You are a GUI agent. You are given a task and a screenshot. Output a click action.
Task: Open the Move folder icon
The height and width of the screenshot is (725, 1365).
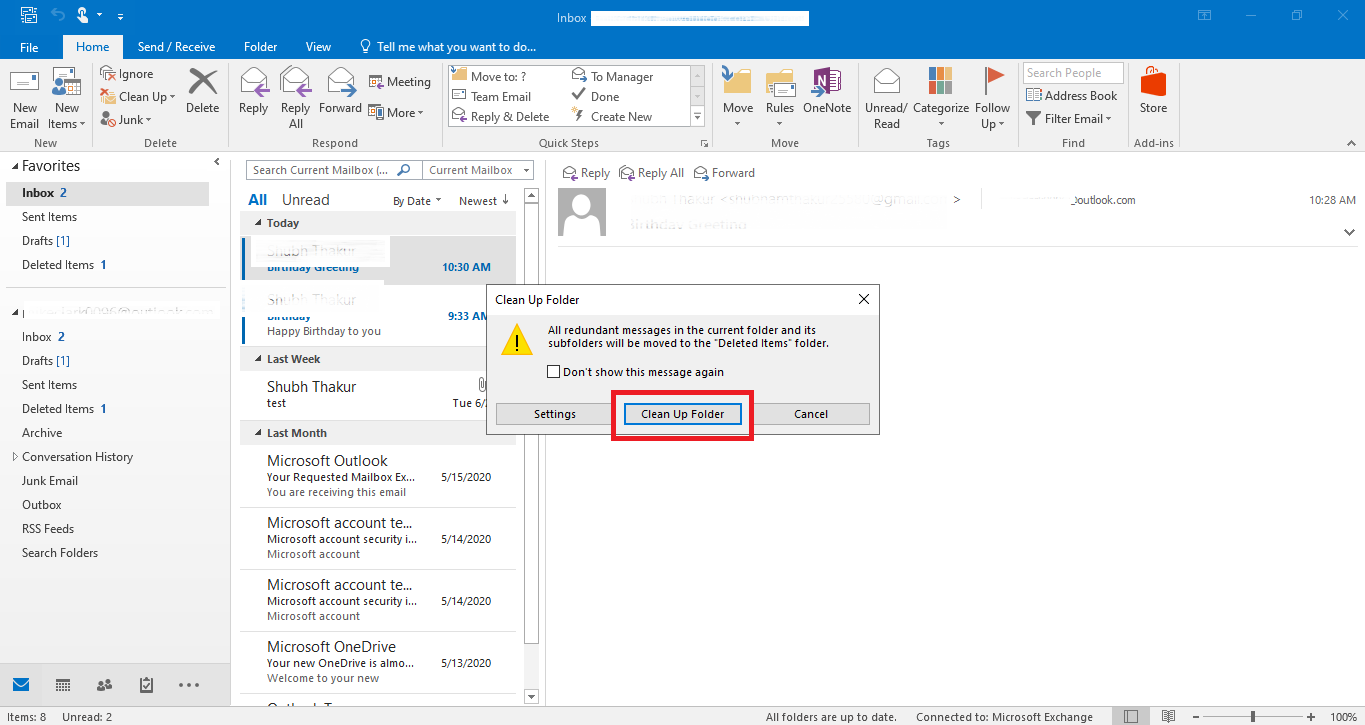pyautogui.click(x=737, y=82)
